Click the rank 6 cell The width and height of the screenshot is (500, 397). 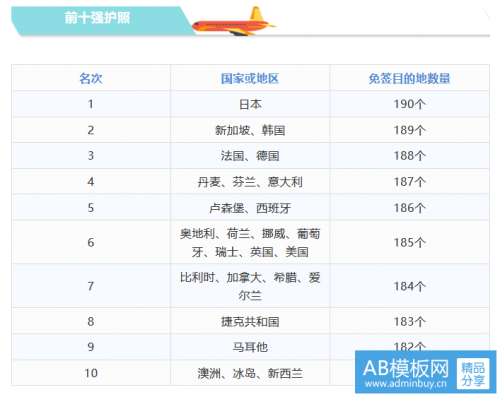coord(91,242)
